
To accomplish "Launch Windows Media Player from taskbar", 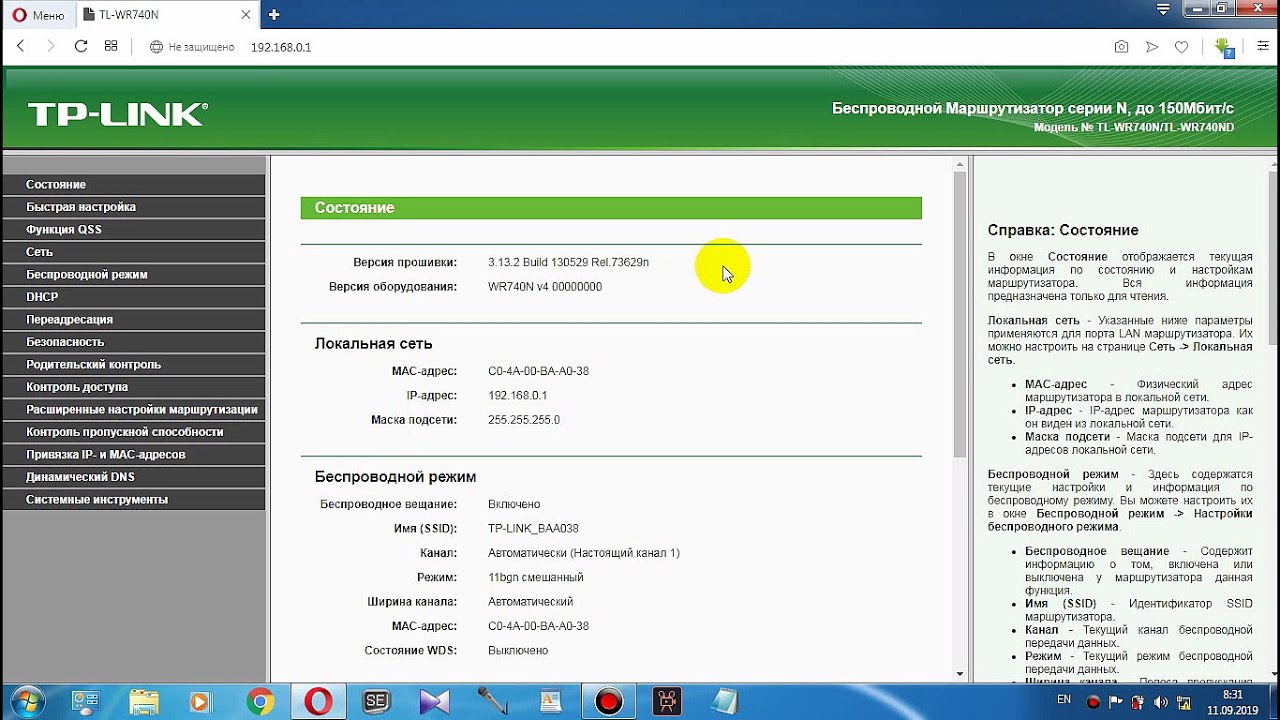I will 201,701.
